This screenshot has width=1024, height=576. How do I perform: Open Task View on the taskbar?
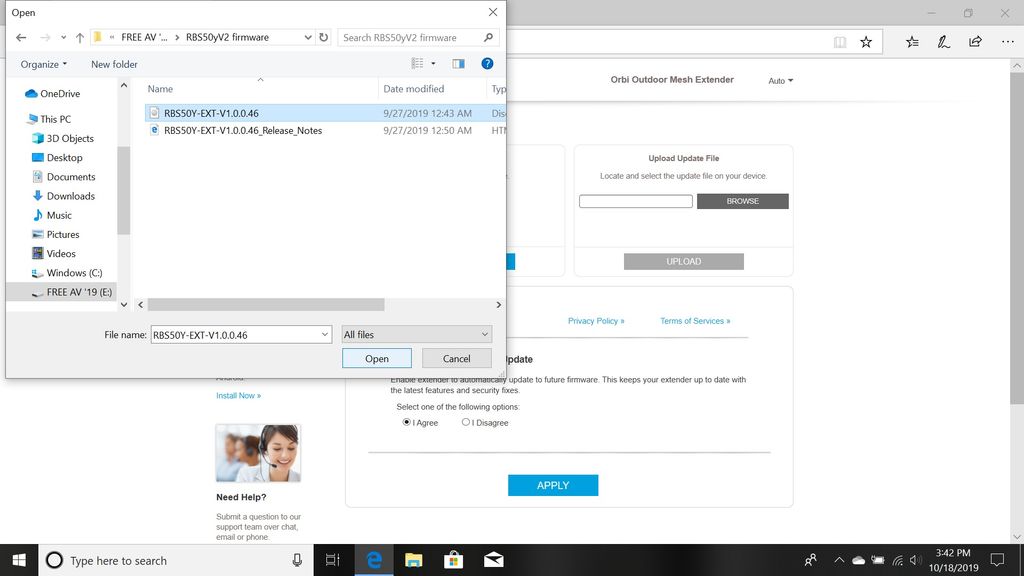tap(332, 560)
